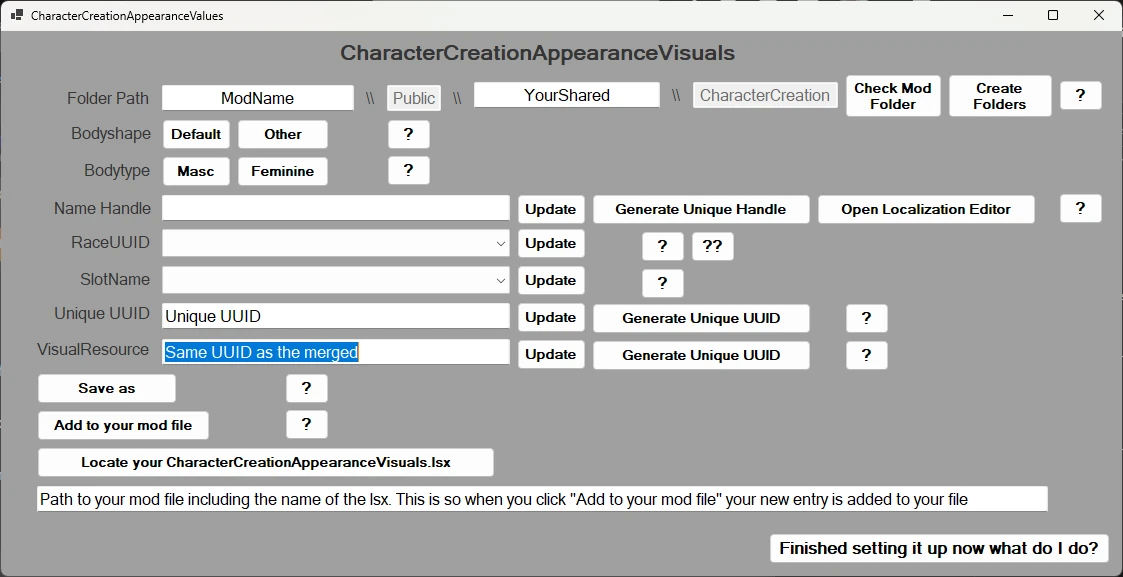Open help for the SlotName row

click(x=662, y=284)
